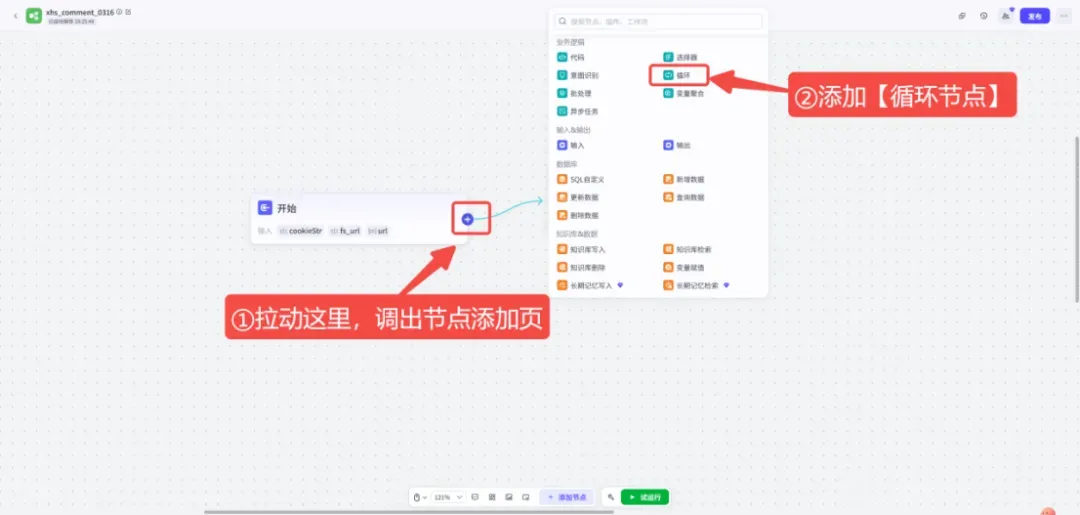Click the plus port on 开始 node
1080x515 pixels.
[468, 219]
